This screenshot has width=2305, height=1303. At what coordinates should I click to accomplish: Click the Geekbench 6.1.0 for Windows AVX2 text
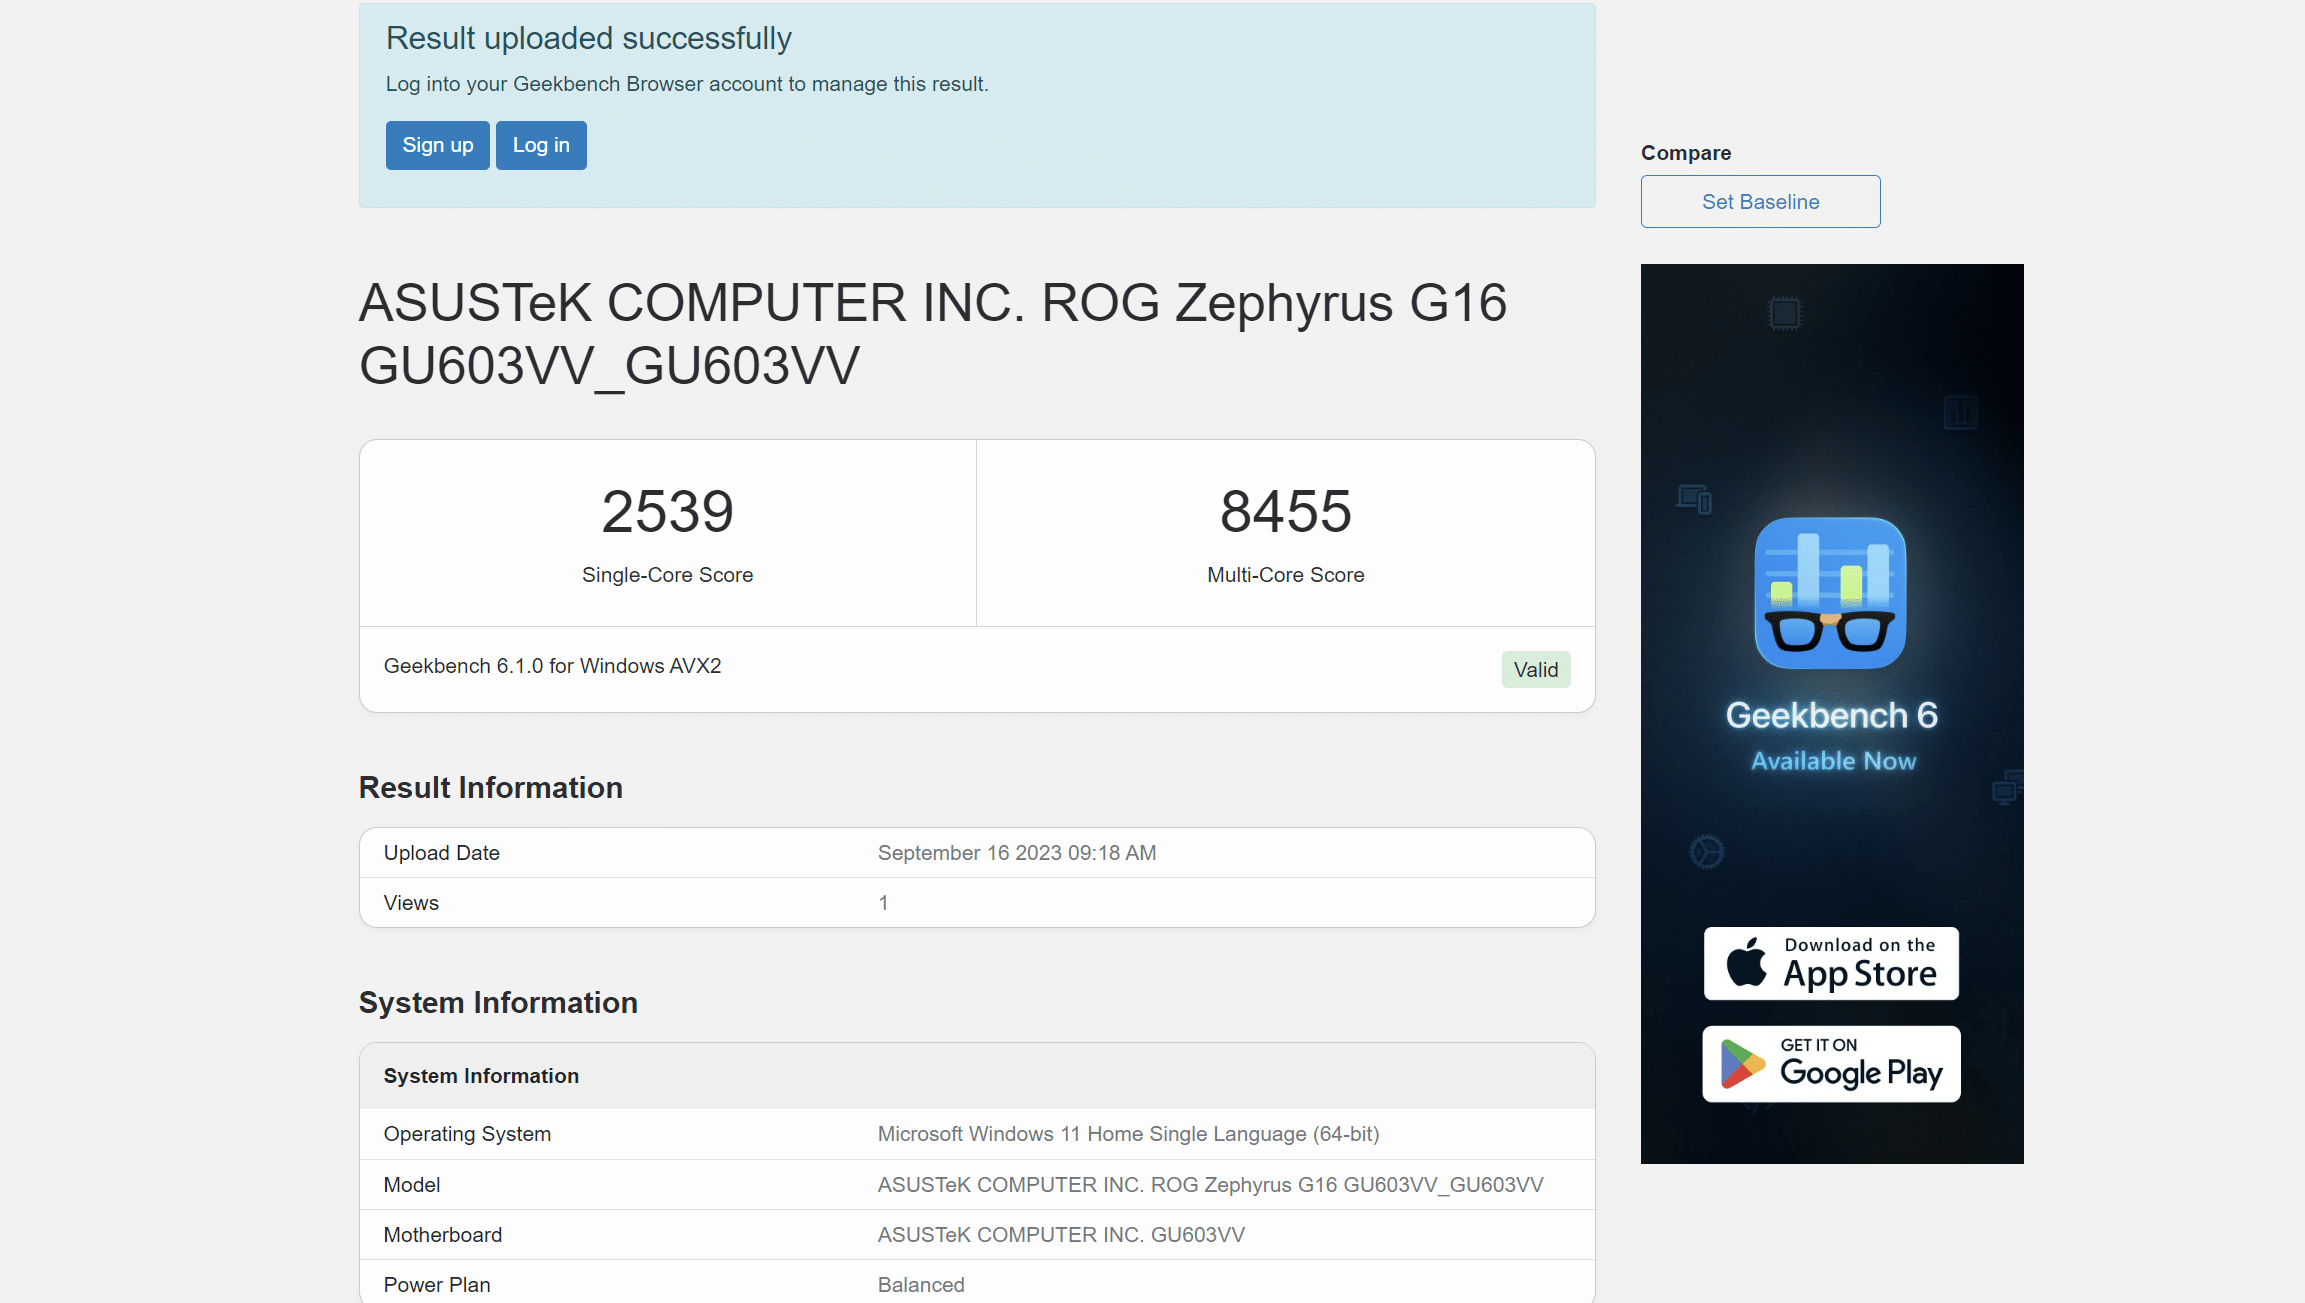click(x=552, y=666)
